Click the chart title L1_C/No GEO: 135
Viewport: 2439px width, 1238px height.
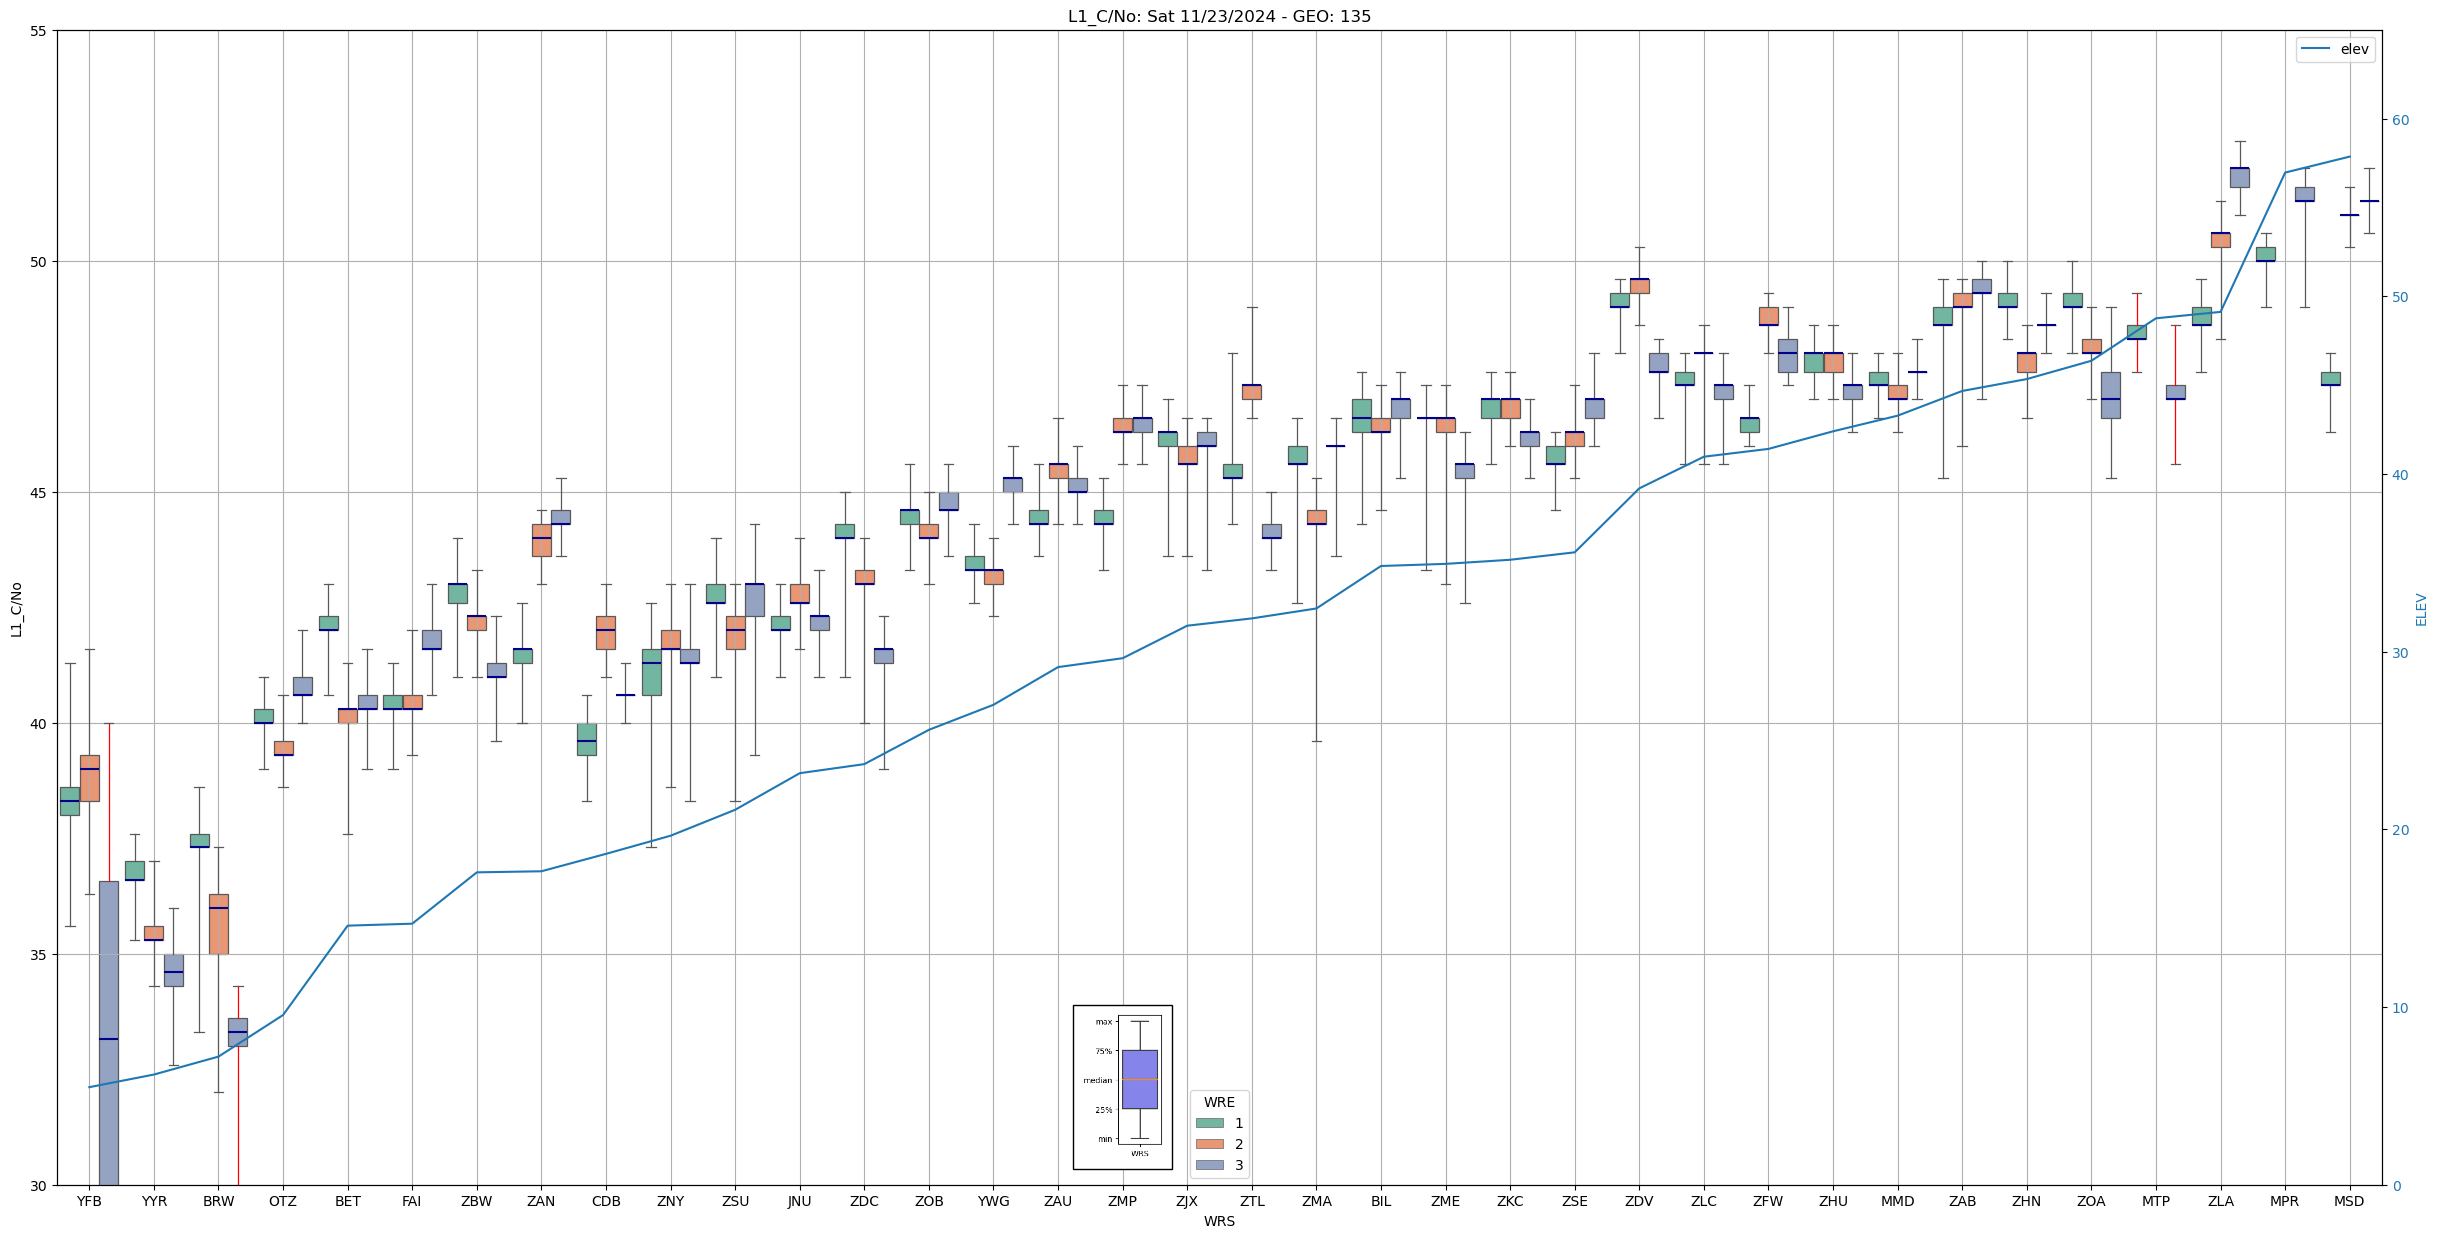coord(1219,16)
